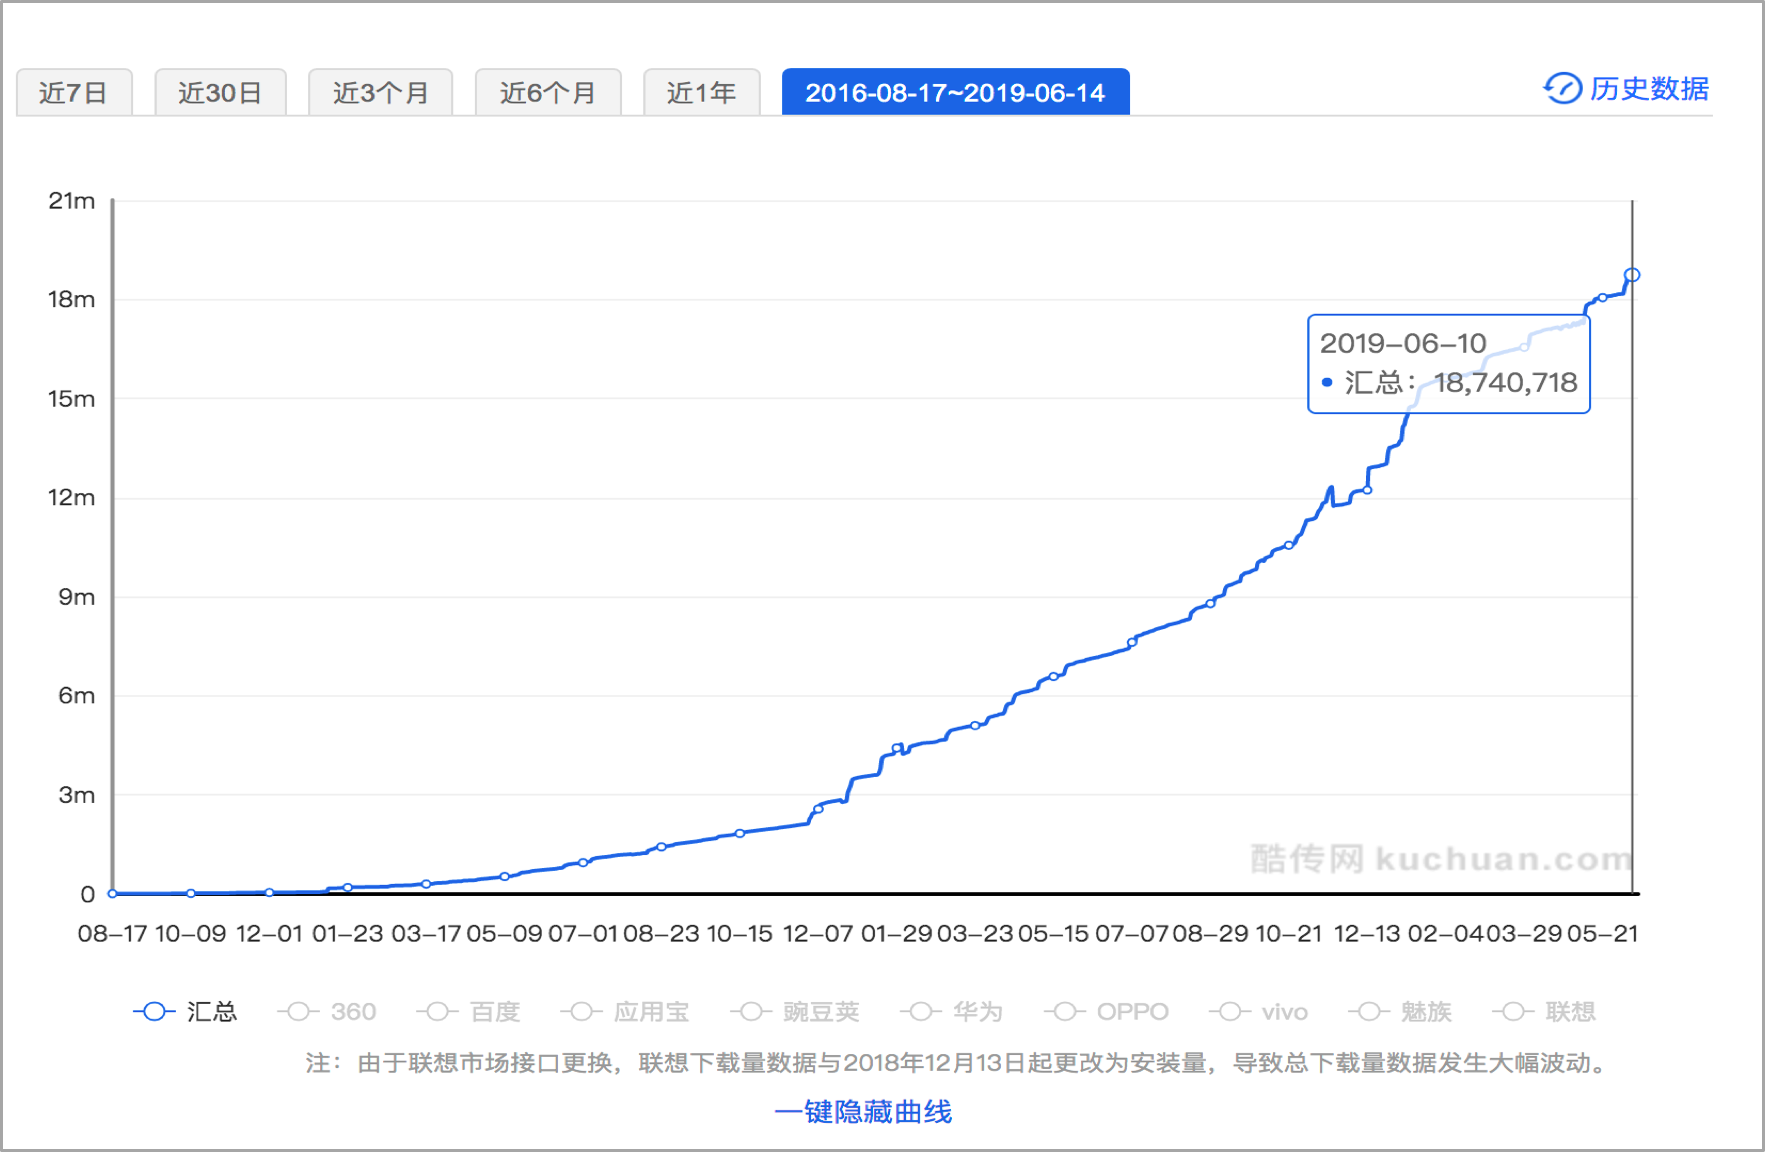Toggle the 汇总 series in legend
The height and width of the screenshot is (1152, 1765).
(x=185, y=1012)
